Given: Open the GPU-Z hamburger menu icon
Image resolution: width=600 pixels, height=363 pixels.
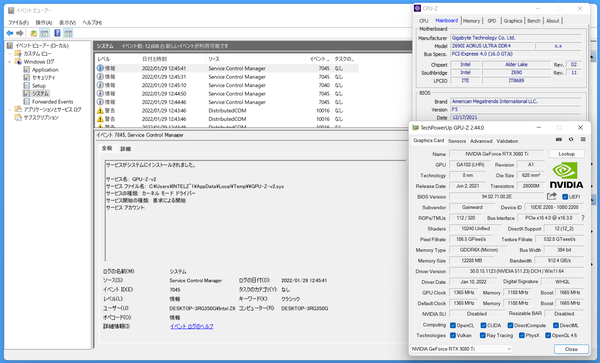Looking at the screenshot, I should [x=583, y=140].
